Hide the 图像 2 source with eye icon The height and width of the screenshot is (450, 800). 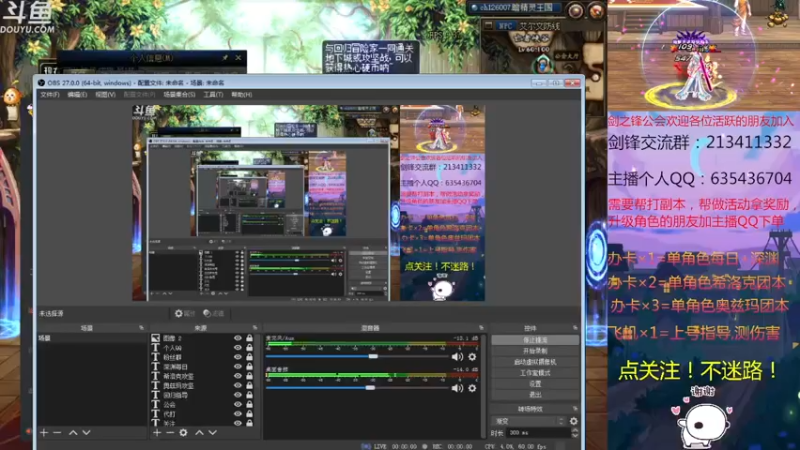tap(238, 338)
